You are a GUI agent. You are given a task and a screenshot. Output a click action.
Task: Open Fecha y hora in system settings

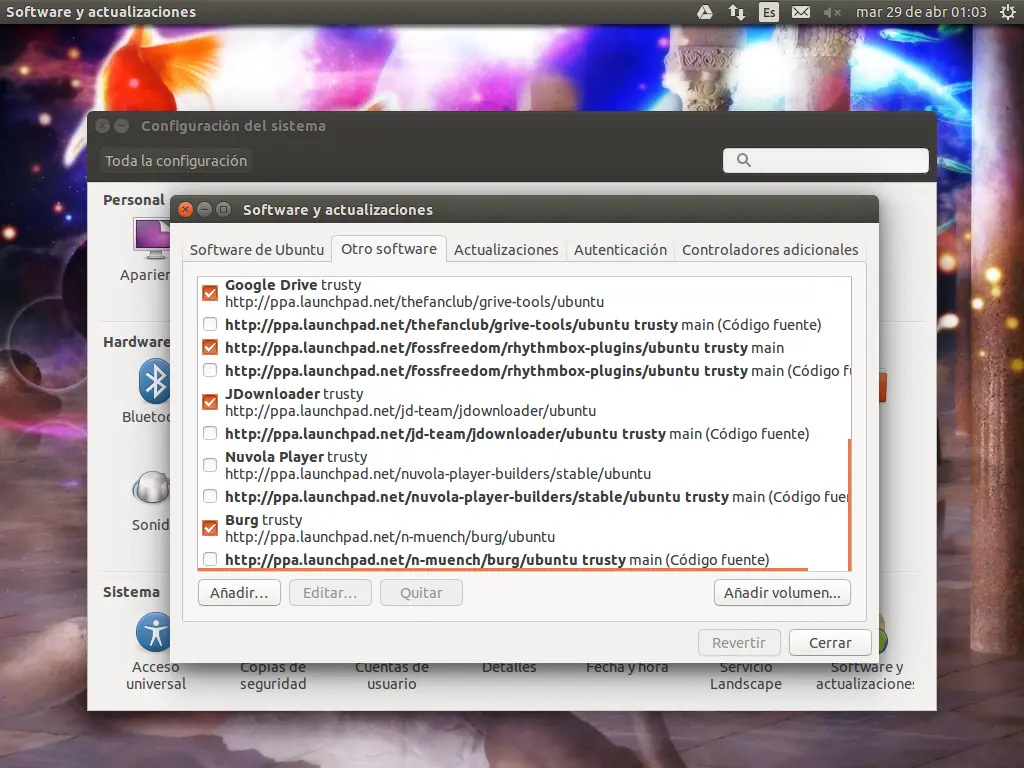tap(627, 667)
